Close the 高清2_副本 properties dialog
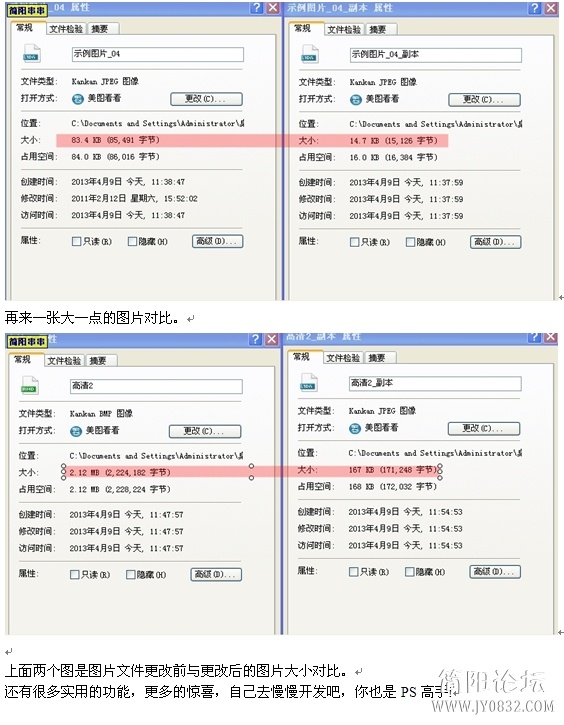This screenshot has width=564, height=725. (550, 337)
